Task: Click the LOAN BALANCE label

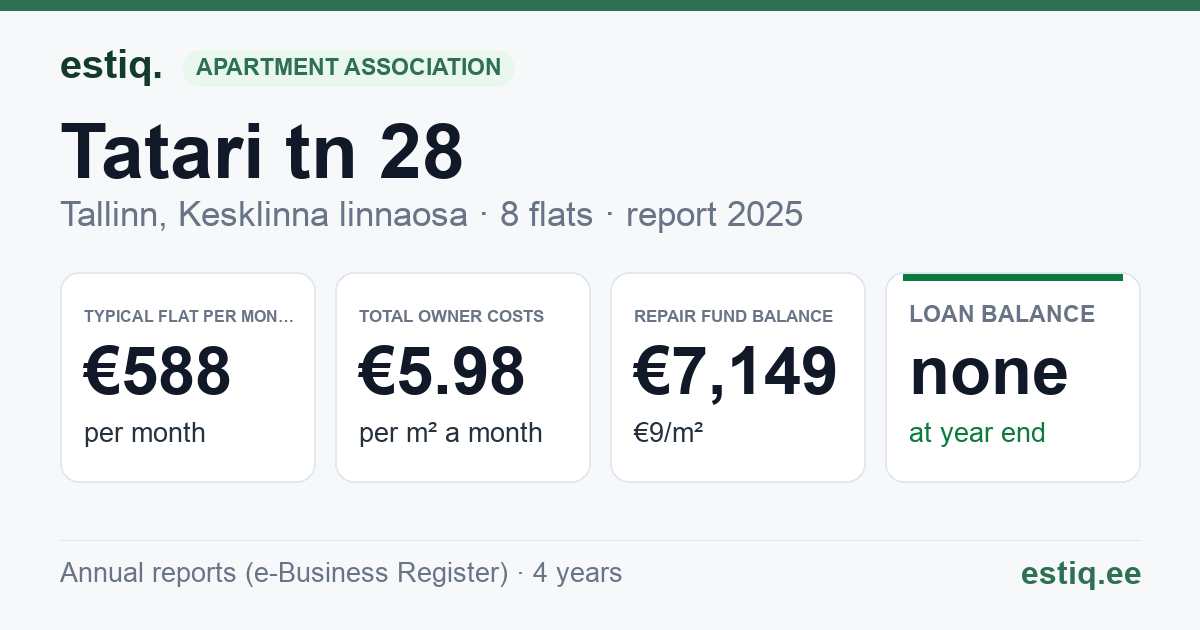Action: pyautogui.click(x=1002, y=314)
